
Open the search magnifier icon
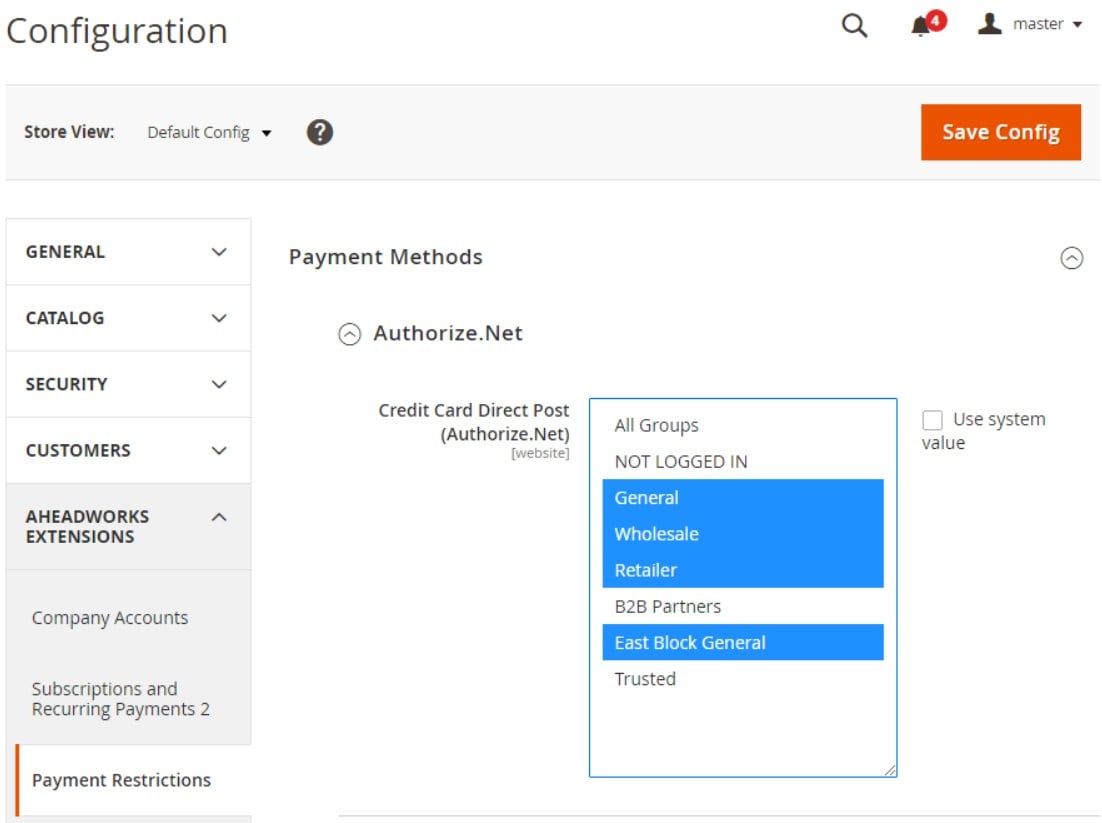(x=854, y=25)
